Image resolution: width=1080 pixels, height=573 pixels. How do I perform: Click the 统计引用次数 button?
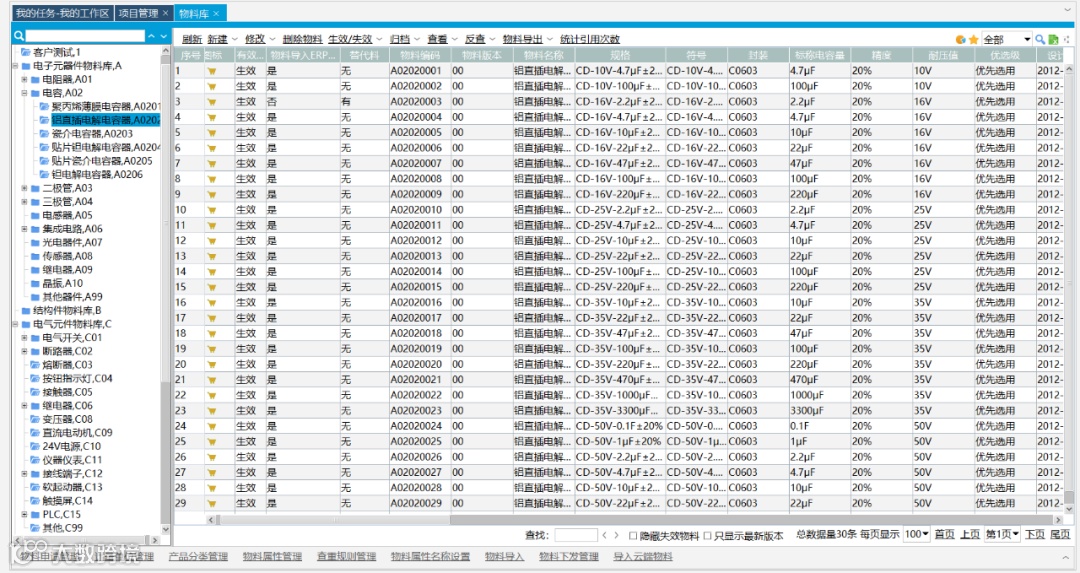click(590, 39)
